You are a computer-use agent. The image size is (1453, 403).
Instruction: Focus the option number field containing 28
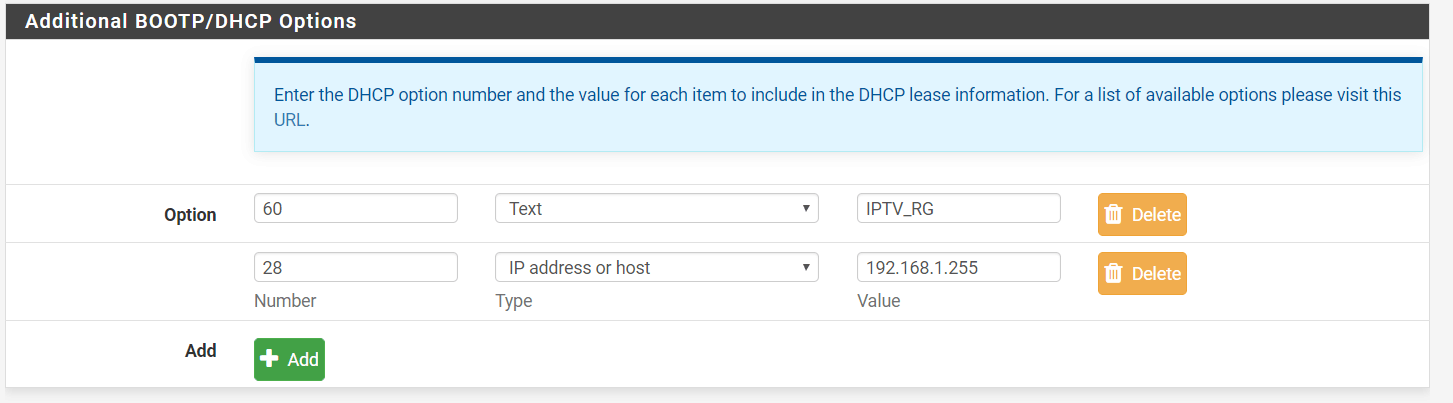coord(355,268)
